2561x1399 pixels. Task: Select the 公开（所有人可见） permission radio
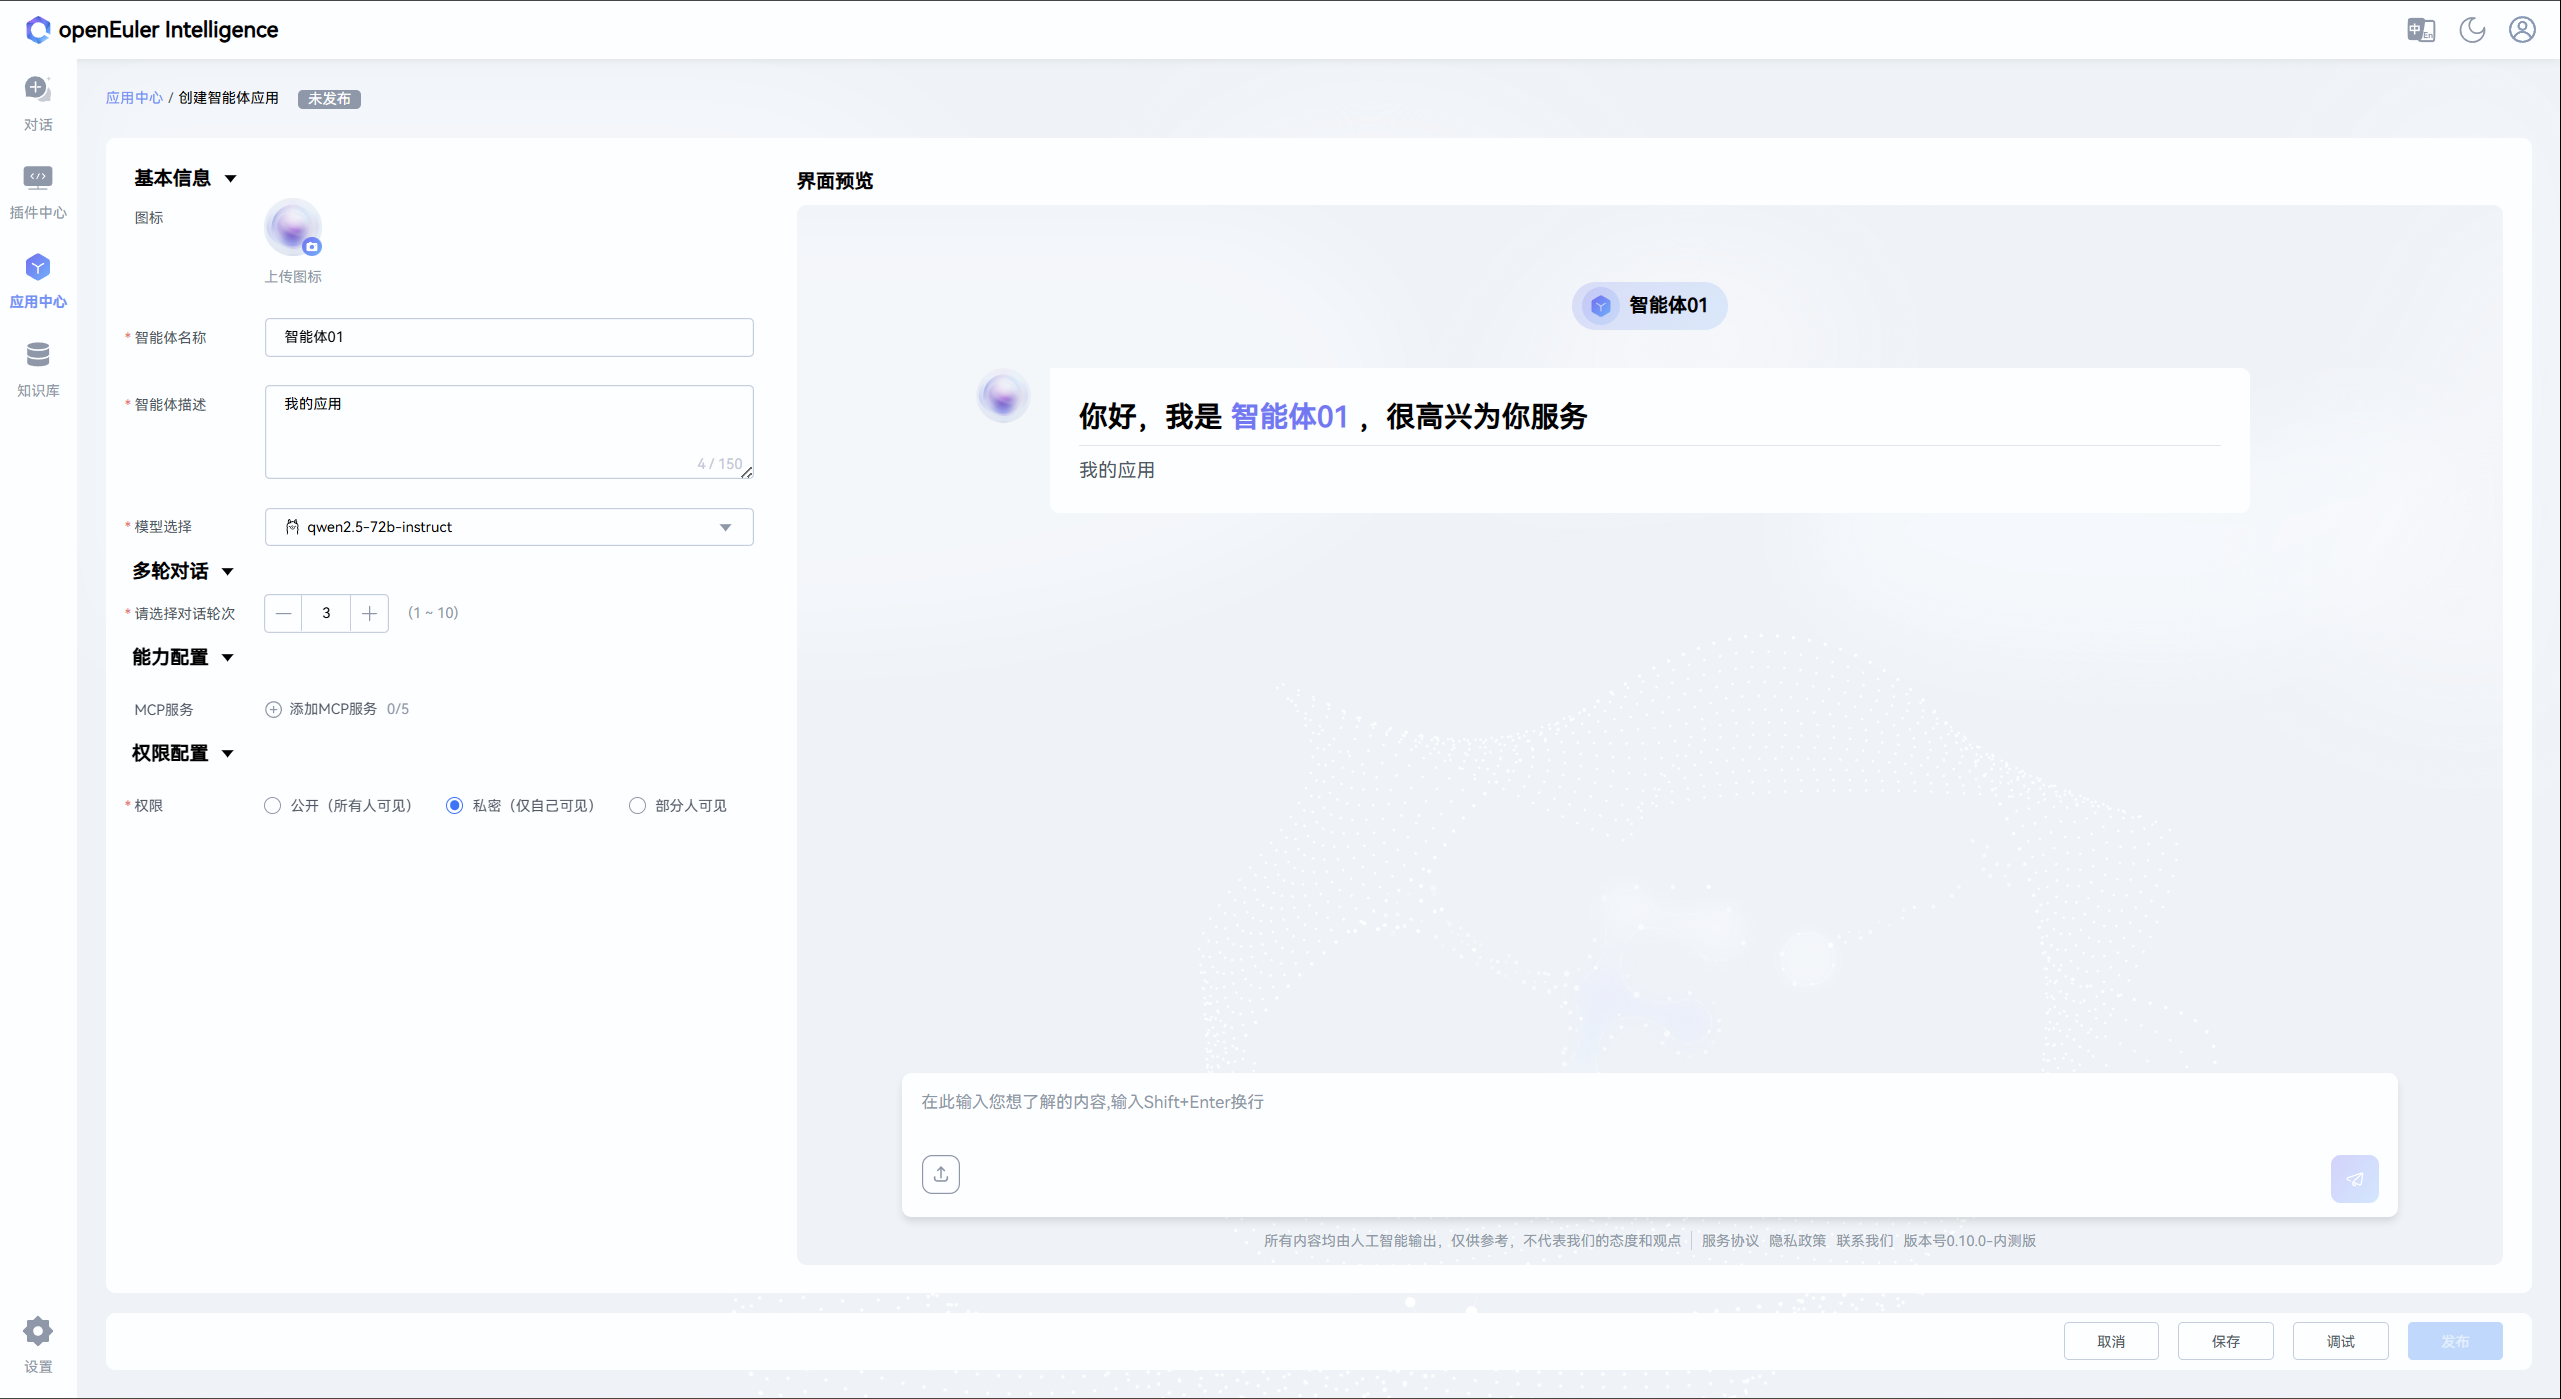pos(271,805)
